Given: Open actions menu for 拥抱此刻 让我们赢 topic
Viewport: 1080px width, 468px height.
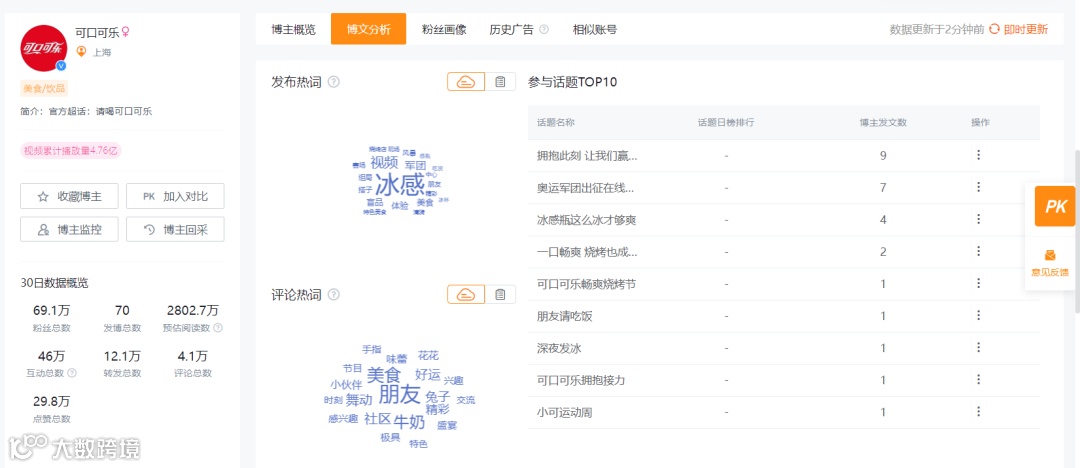Looking at the screenshot, I should (x=978, y=155).
